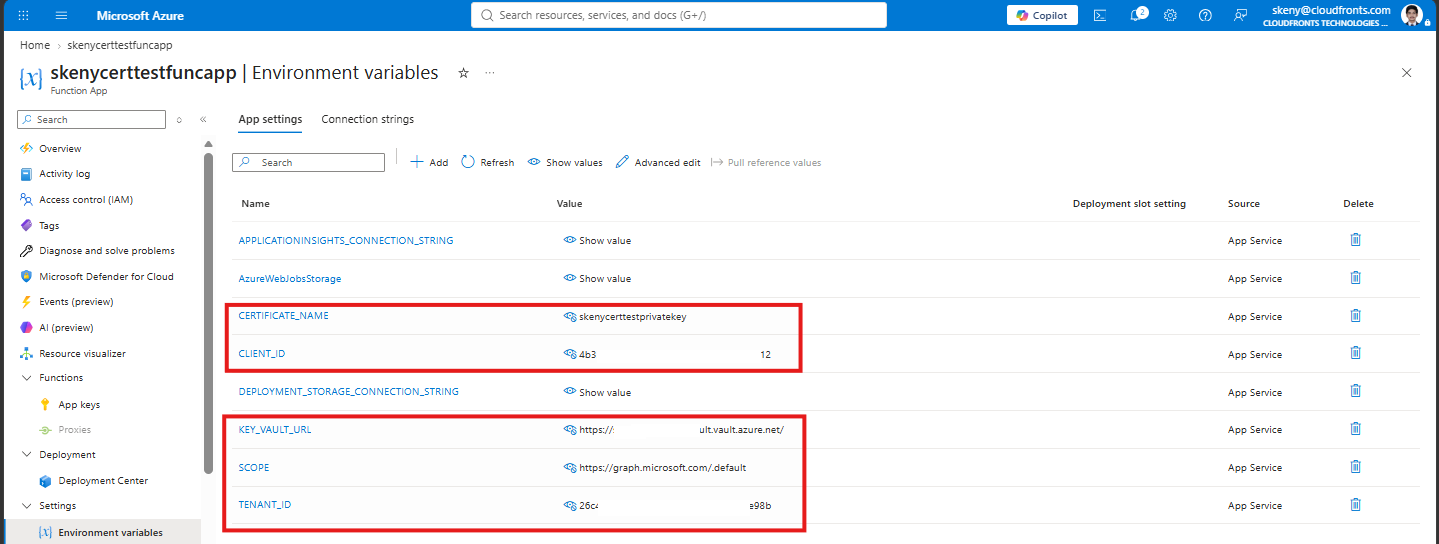Image resolution: width=1439 pixels, height=544 pixels.
Task: Open the hamburger portal menu
Action: click(62, 16)
